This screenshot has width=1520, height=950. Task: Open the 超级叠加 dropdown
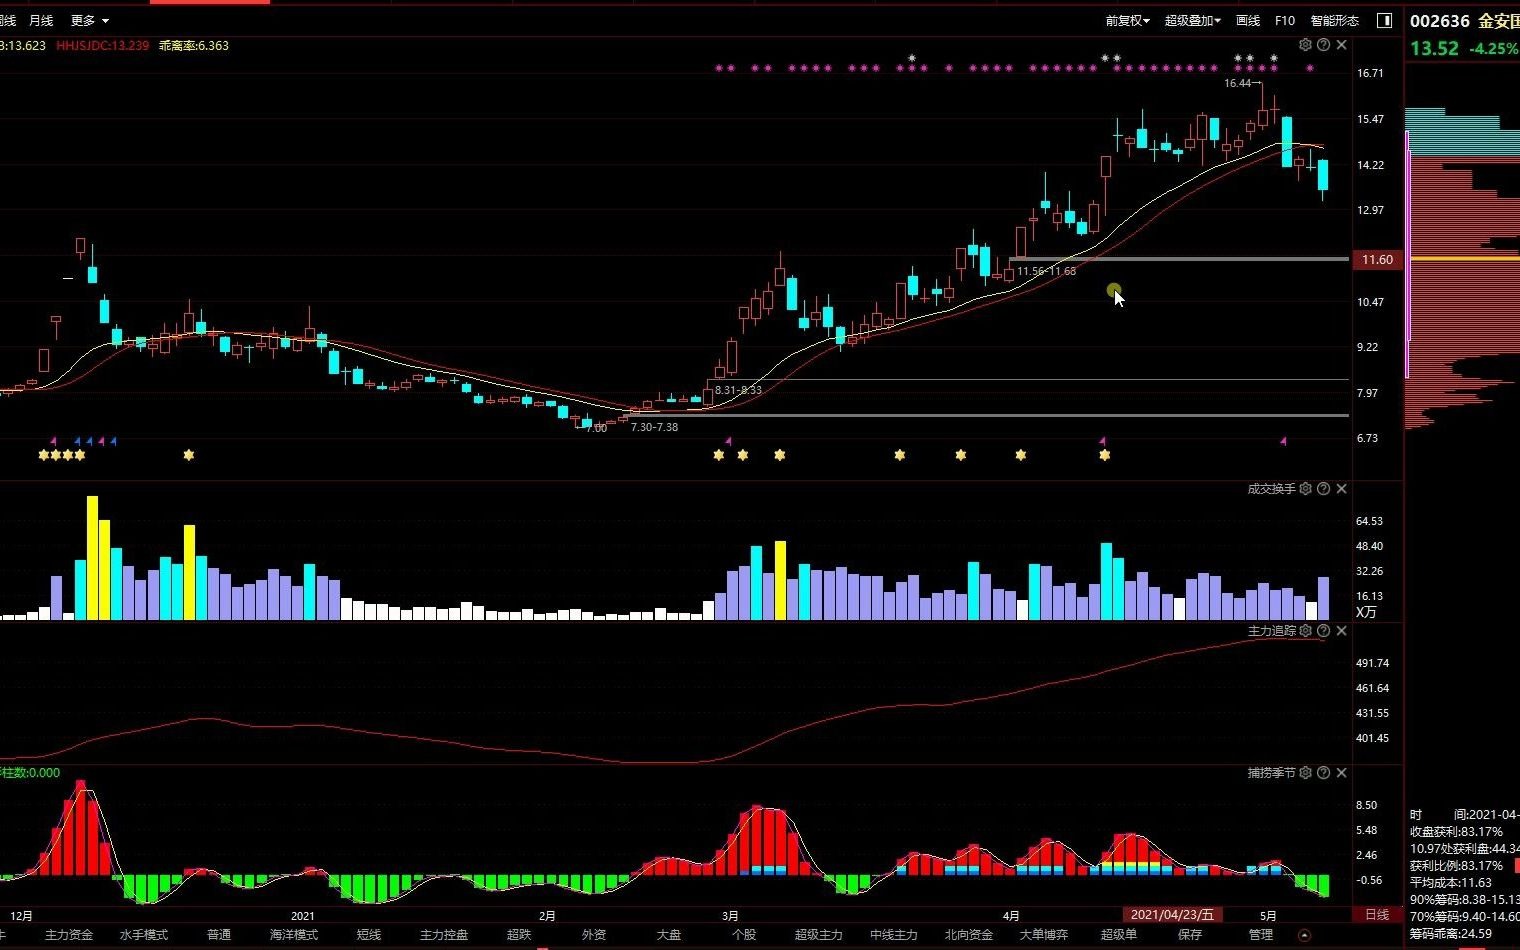pos(1192,20)
